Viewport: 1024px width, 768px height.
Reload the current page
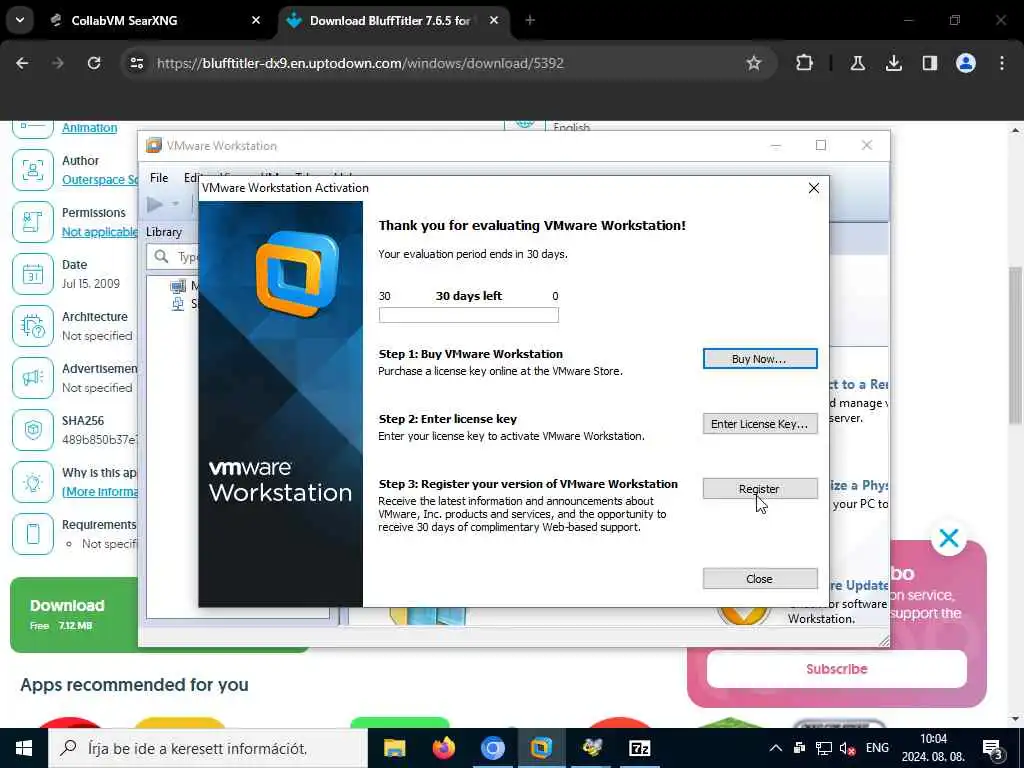[94, 63]
